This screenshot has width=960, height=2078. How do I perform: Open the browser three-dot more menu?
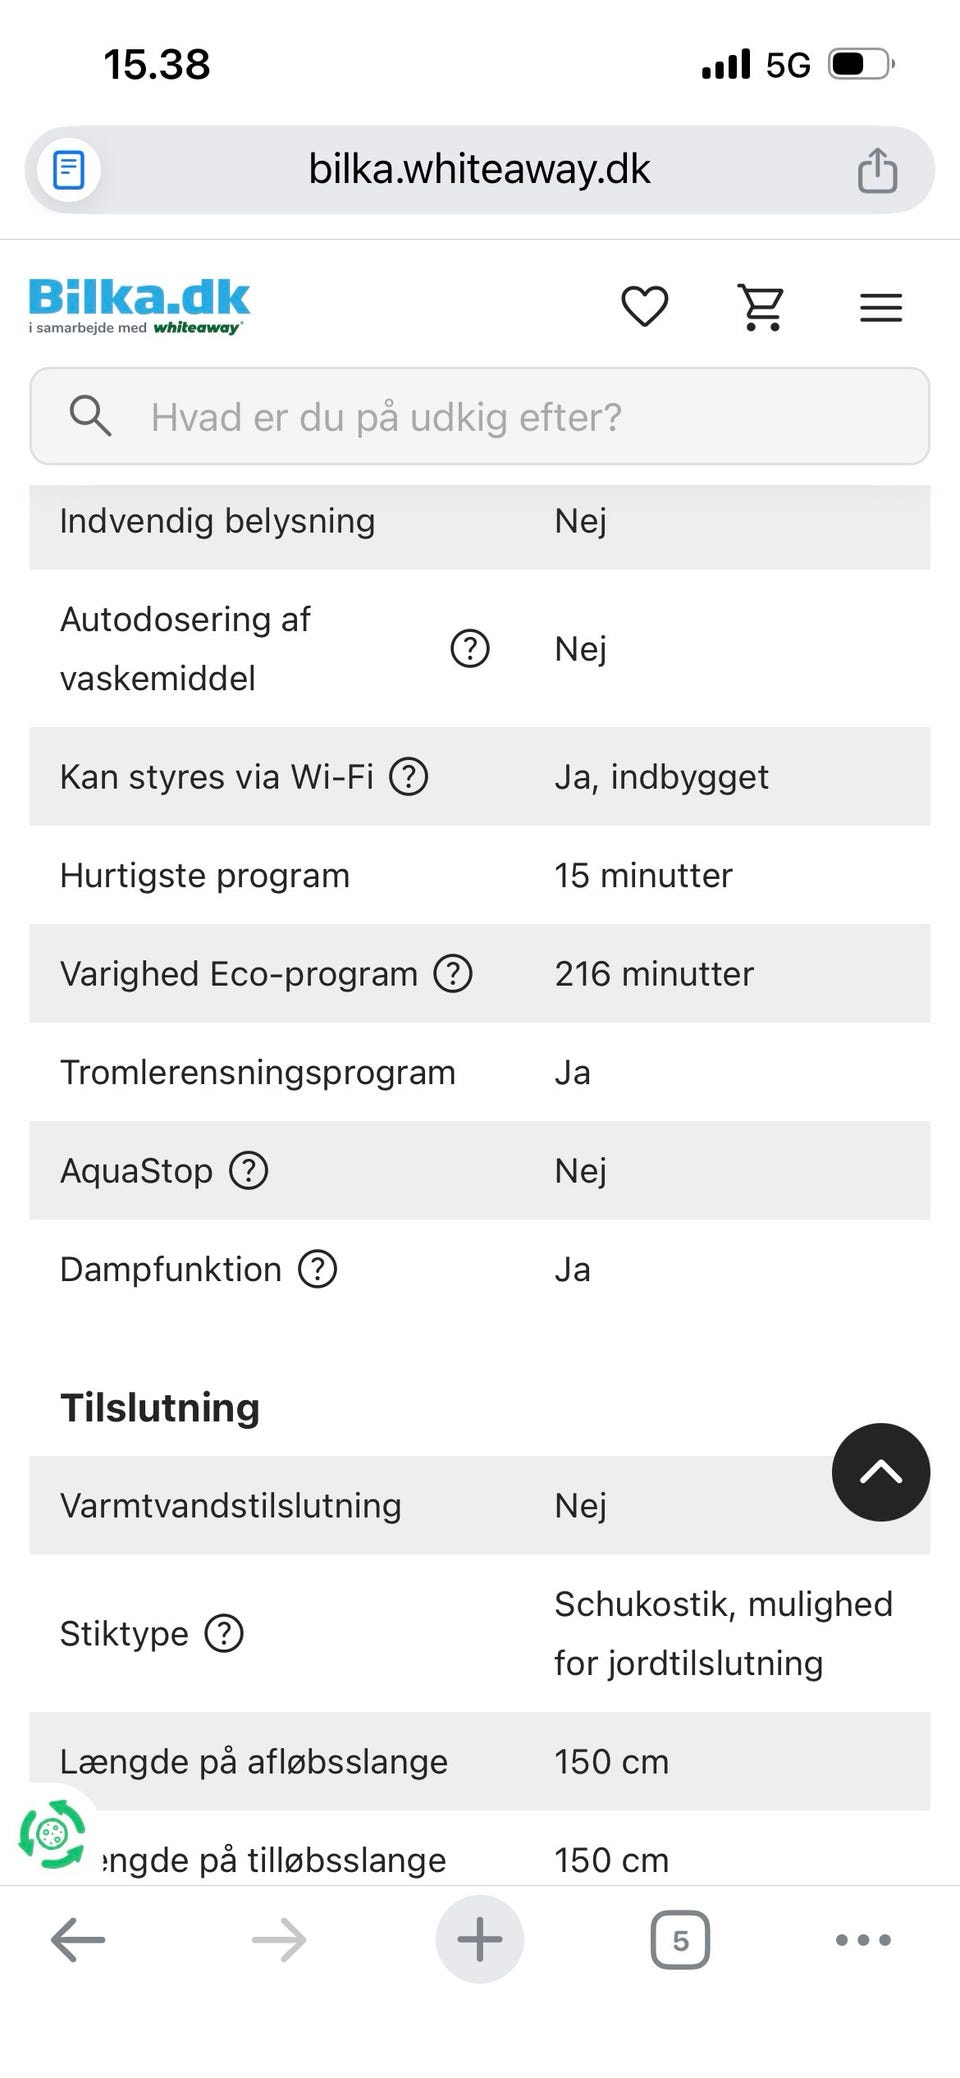pyautogui.click(x=863, y=1940)
